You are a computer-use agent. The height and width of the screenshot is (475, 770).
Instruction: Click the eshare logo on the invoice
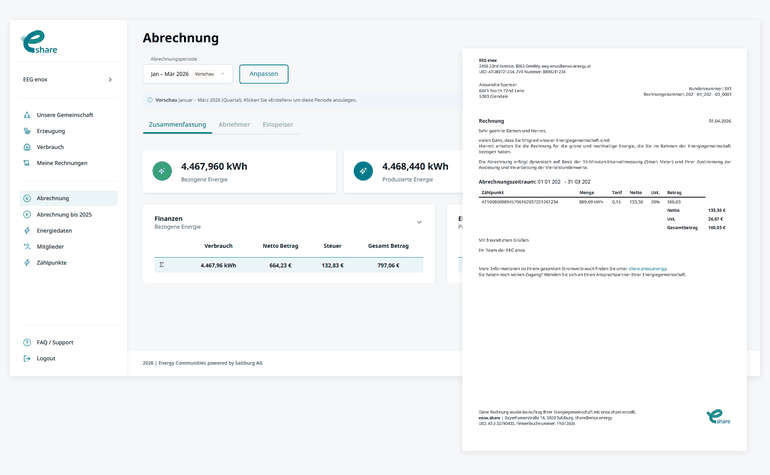point(718,417)
